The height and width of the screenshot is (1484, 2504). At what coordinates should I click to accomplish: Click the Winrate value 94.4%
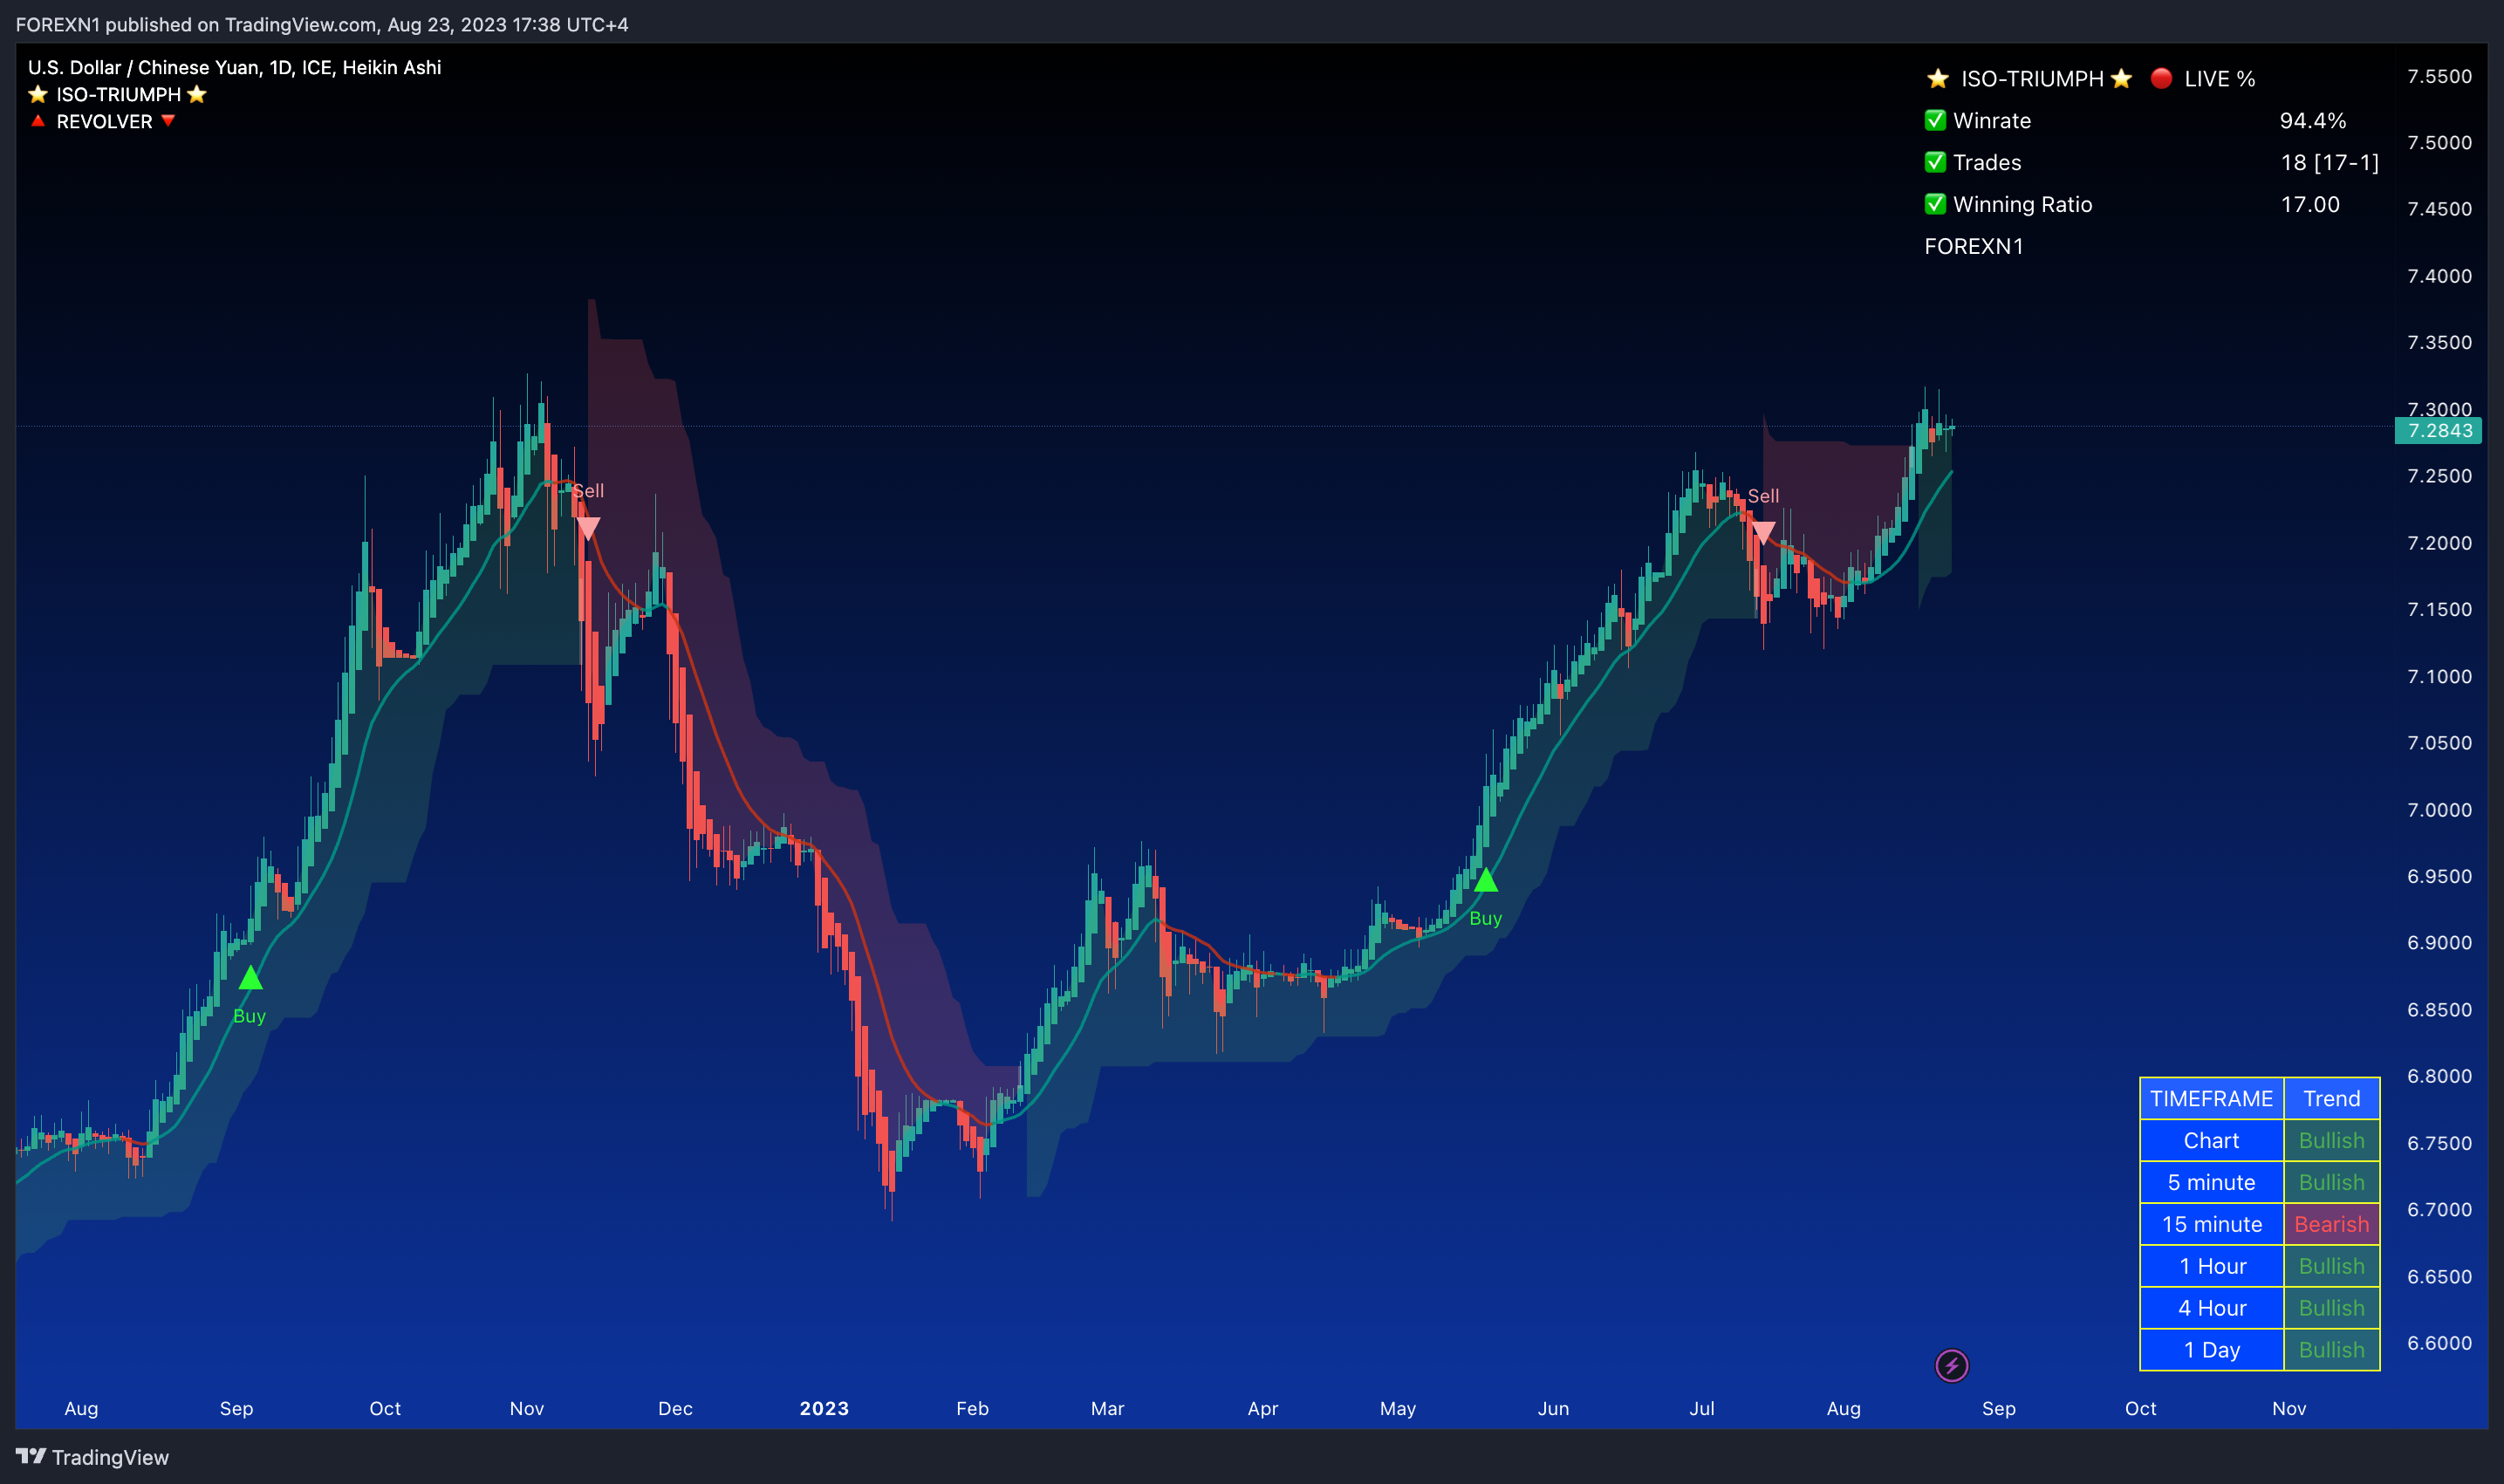(x=2312, y=120)
